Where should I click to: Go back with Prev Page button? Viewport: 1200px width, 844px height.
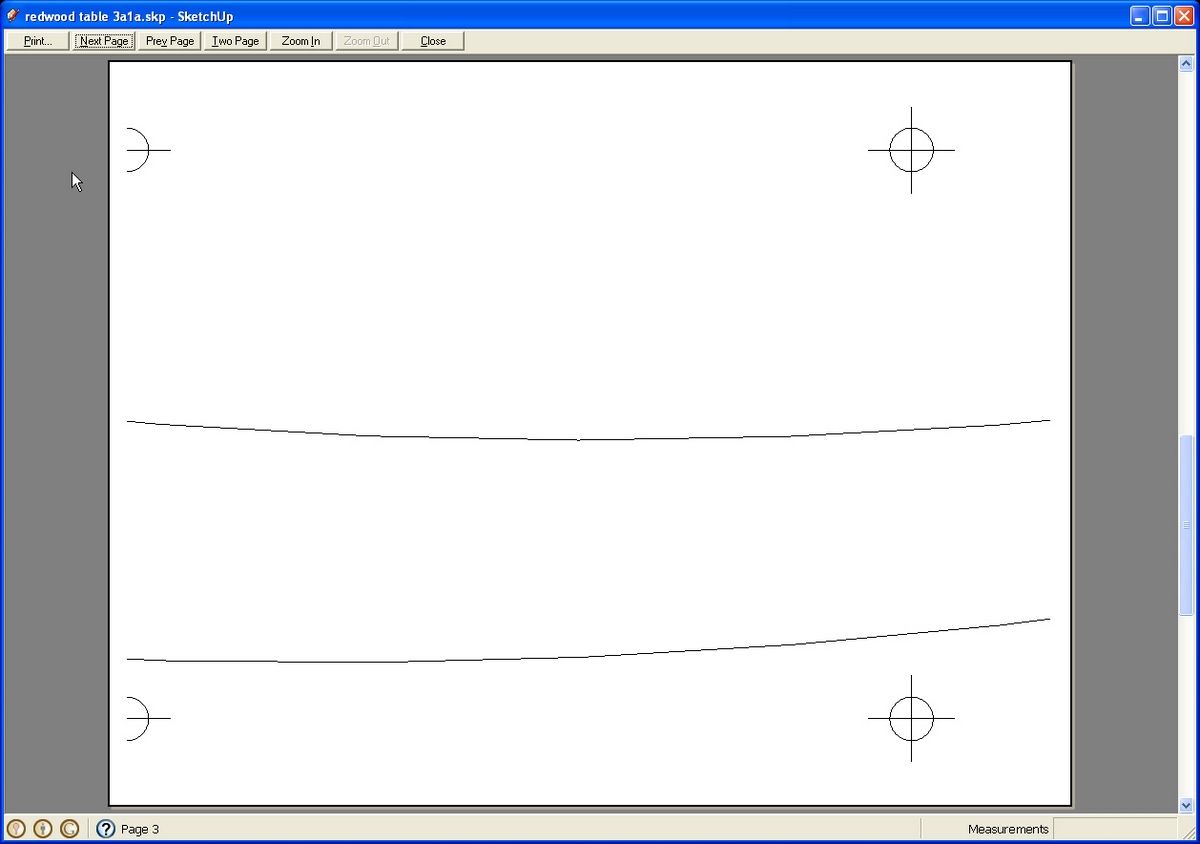pyautogui.click(x=170, y=41)
